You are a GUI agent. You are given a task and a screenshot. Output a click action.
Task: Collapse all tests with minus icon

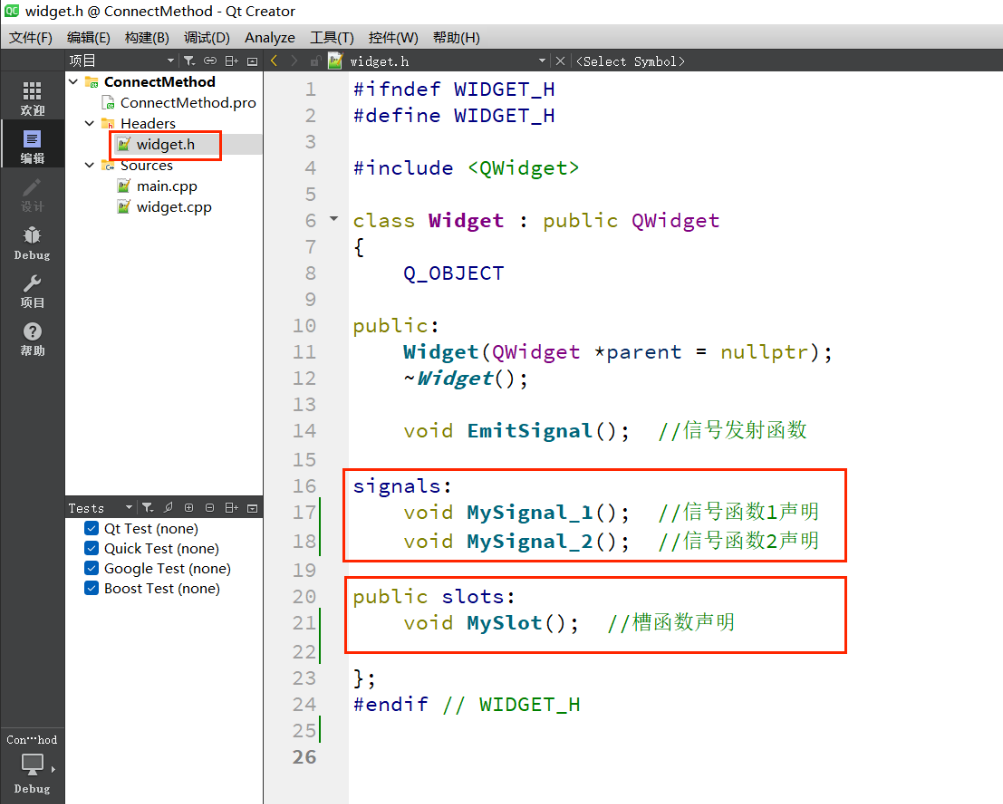(210, 508)
